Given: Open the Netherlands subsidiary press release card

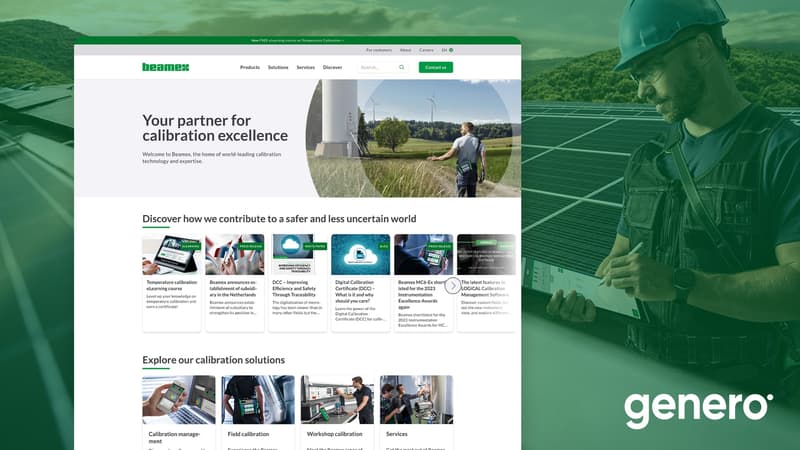Looking at the screenshot, I should point(235,283).
